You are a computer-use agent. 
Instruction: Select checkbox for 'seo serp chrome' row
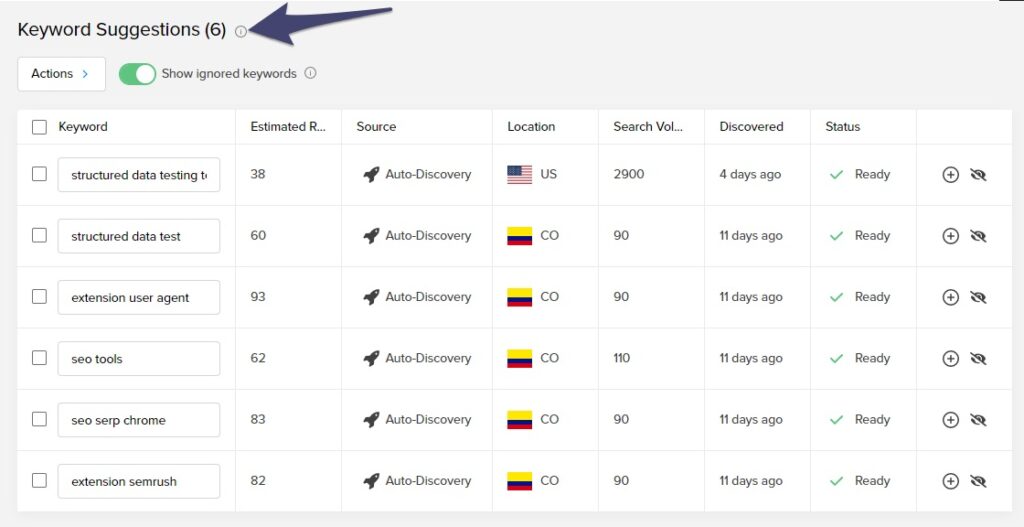click(39, 419)
